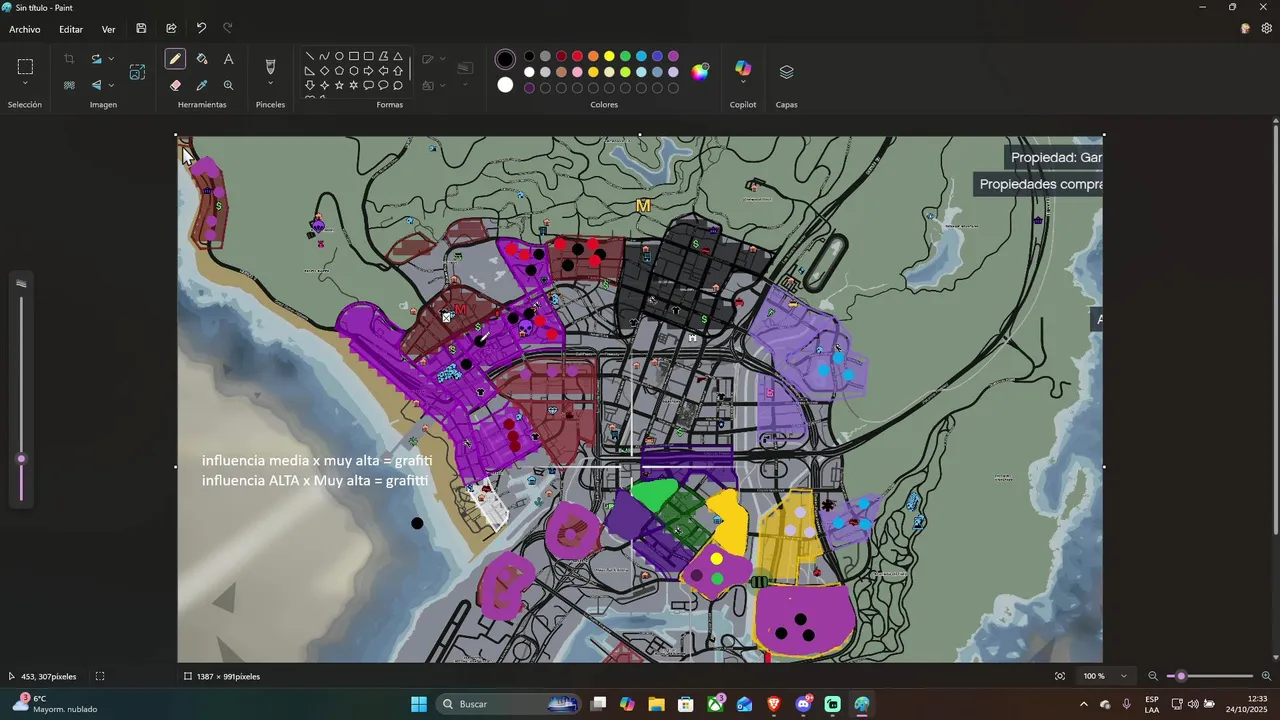Open Windows Start menu

click(x=419, y=704)
